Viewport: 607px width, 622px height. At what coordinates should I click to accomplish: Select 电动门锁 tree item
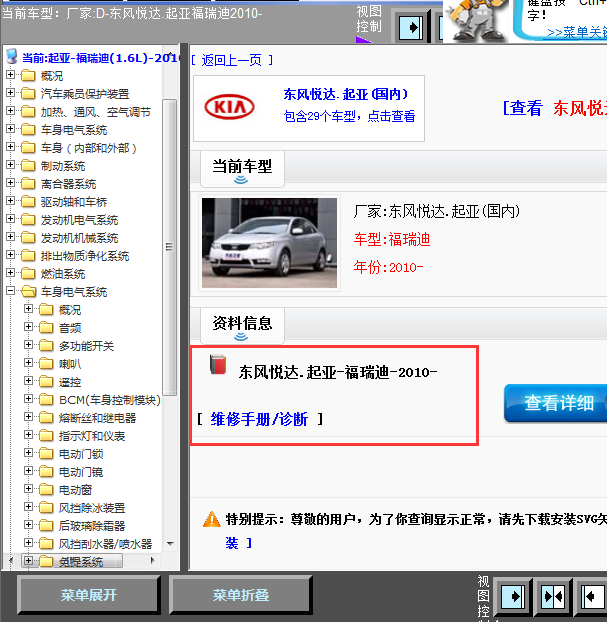point(81,454)
